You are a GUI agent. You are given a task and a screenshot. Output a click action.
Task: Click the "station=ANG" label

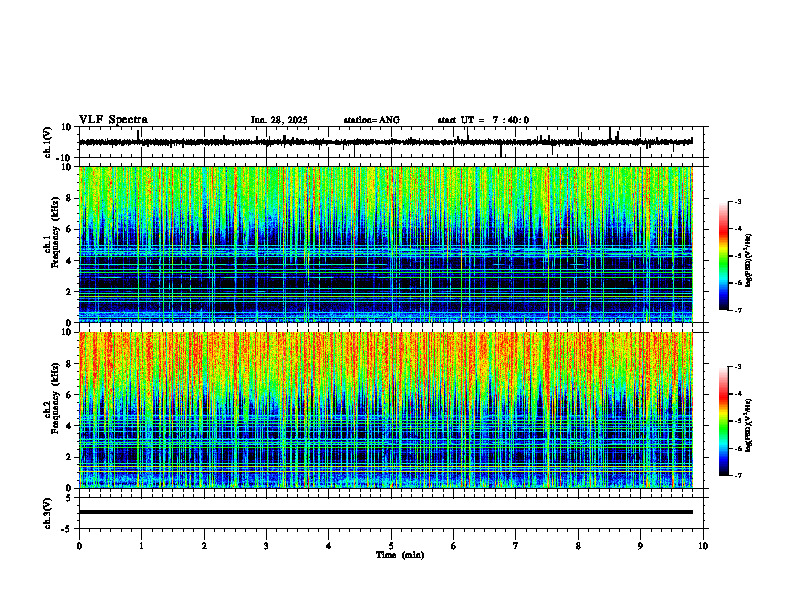point(371,120)
